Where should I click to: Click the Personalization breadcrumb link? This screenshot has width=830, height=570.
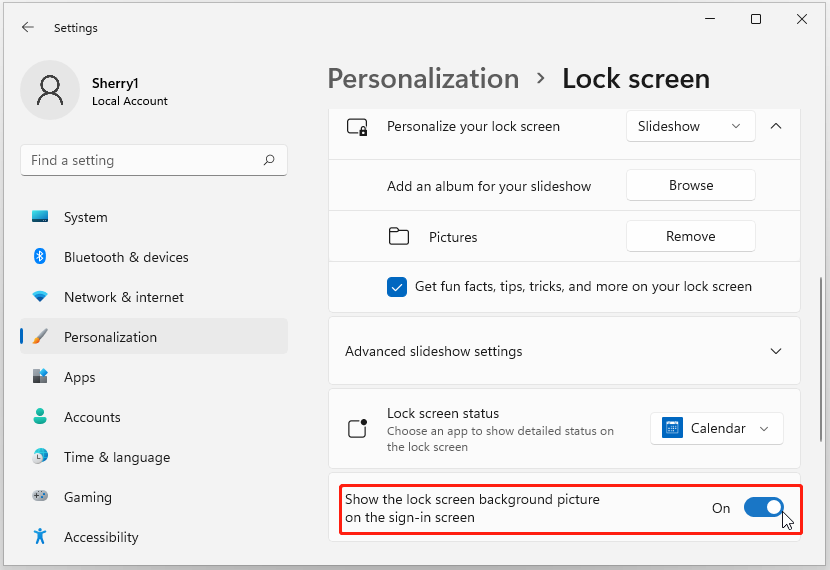point(423,78)
